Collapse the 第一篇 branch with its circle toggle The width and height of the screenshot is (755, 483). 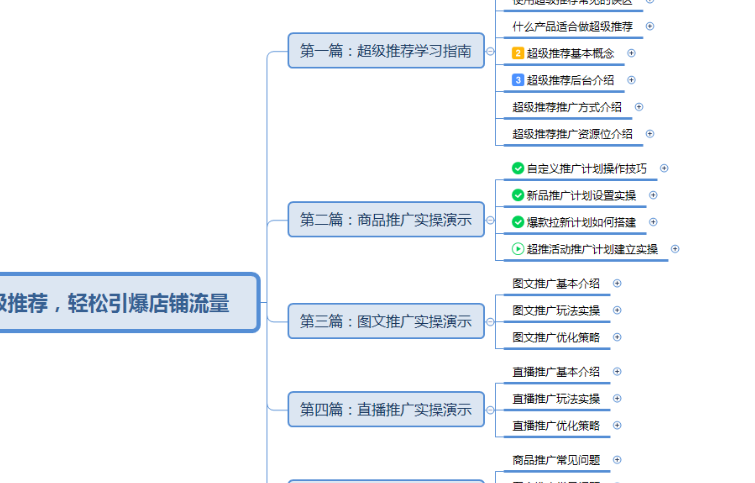(x=490, y=51)
